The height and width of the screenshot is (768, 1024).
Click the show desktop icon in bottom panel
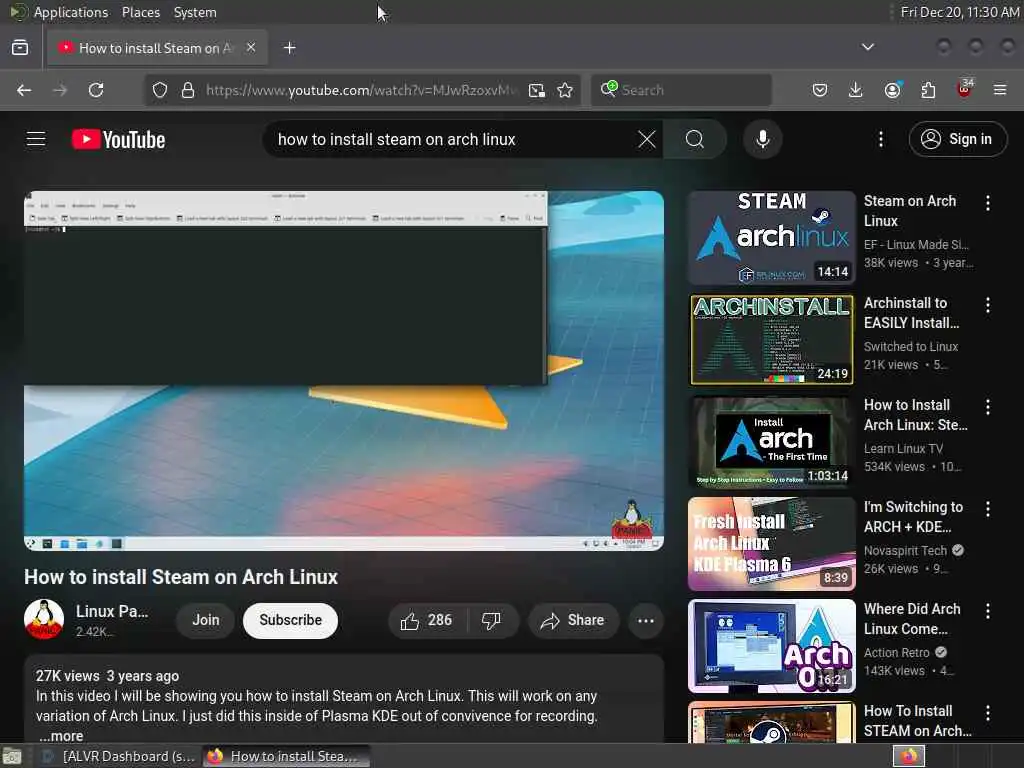point(11,756)
